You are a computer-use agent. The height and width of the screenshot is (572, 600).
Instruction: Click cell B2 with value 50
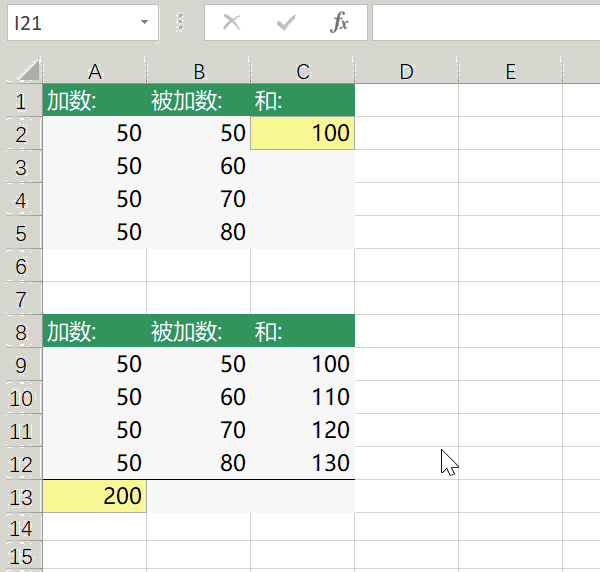[199, 134]
